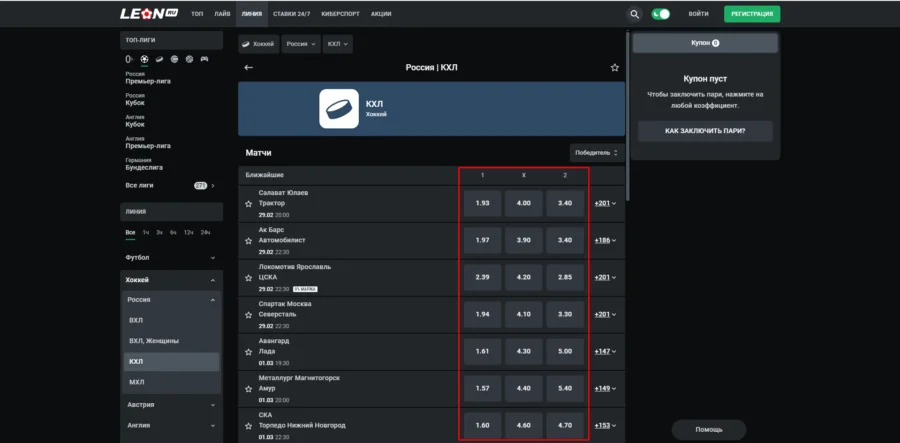Expand +201 markets for Салават Юлаев match
This screenshot has width=900, height=443.
[605, 204]
